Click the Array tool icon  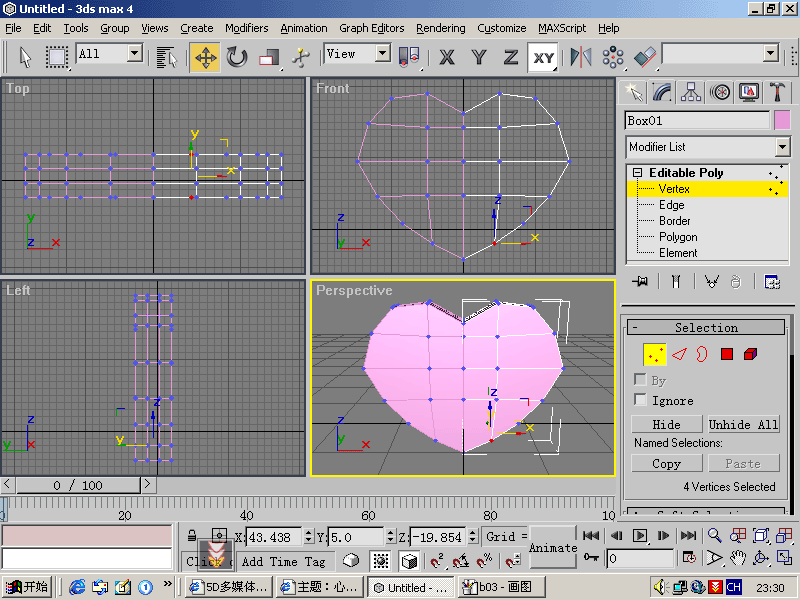[613, 57]
